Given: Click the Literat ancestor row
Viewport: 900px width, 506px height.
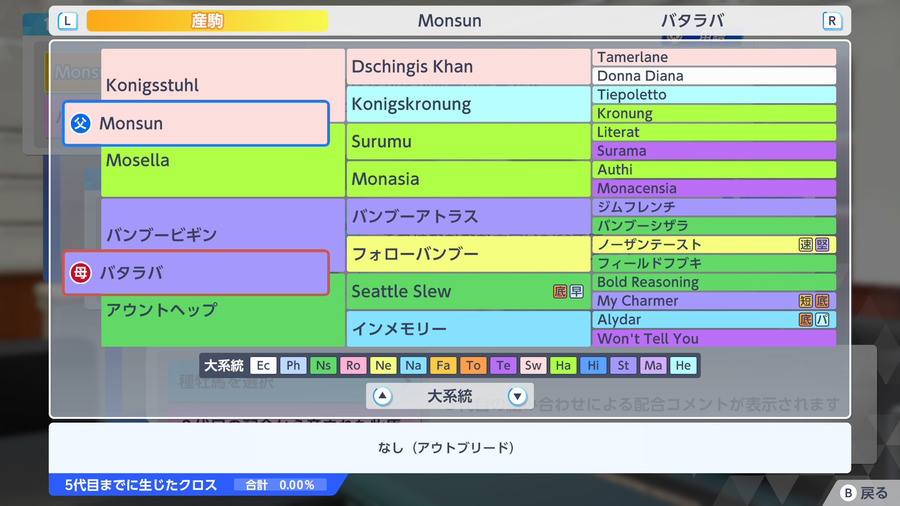Looking at the screenshot, I should click(714, 132).
